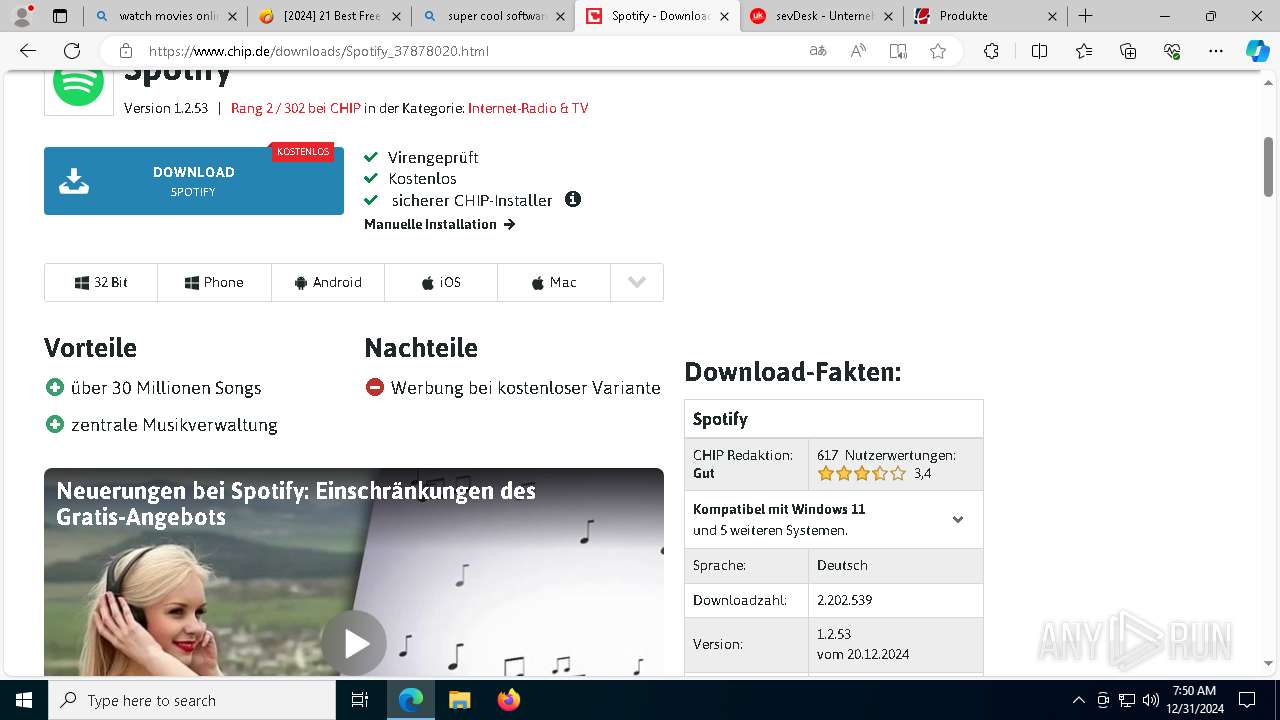Viewport: 1280px width, 720px height.
Task: Open the volume control tray icon
Action: pyautogui.click(x=1151, y=700)
